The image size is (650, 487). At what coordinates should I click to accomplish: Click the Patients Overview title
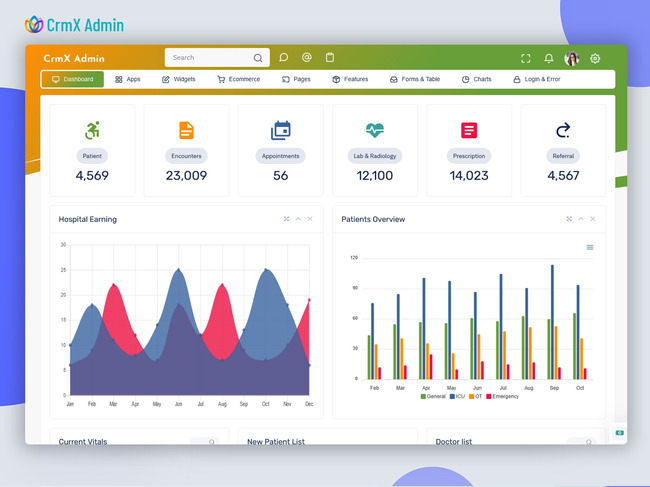point(373,219)
